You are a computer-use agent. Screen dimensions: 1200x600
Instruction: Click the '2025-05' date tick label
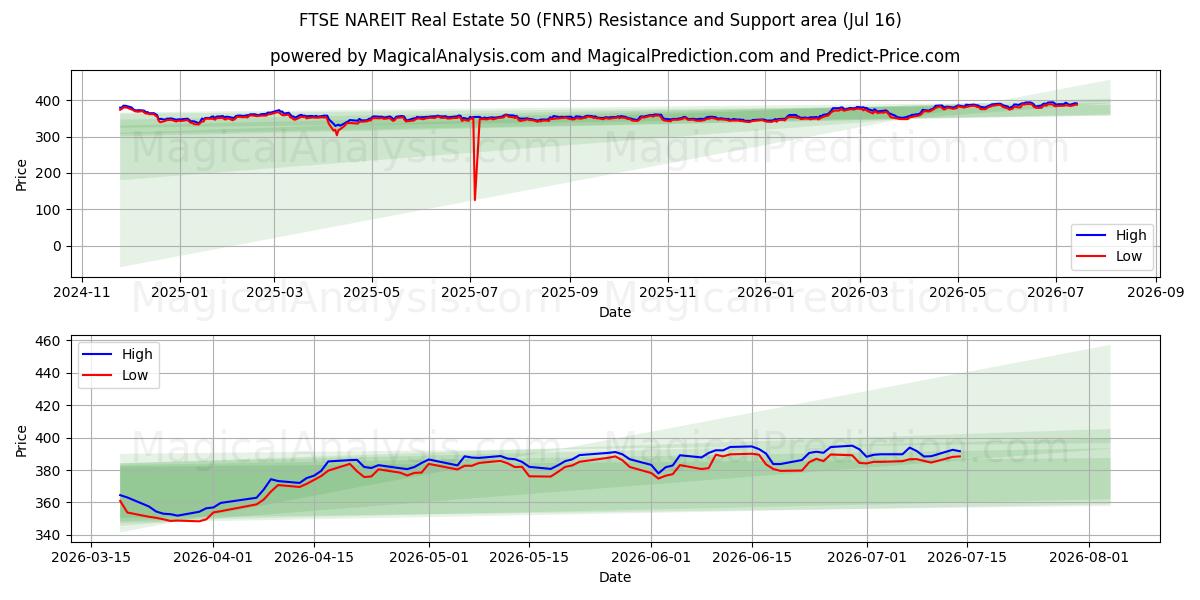pyautogui.click(x=372, y=292)
